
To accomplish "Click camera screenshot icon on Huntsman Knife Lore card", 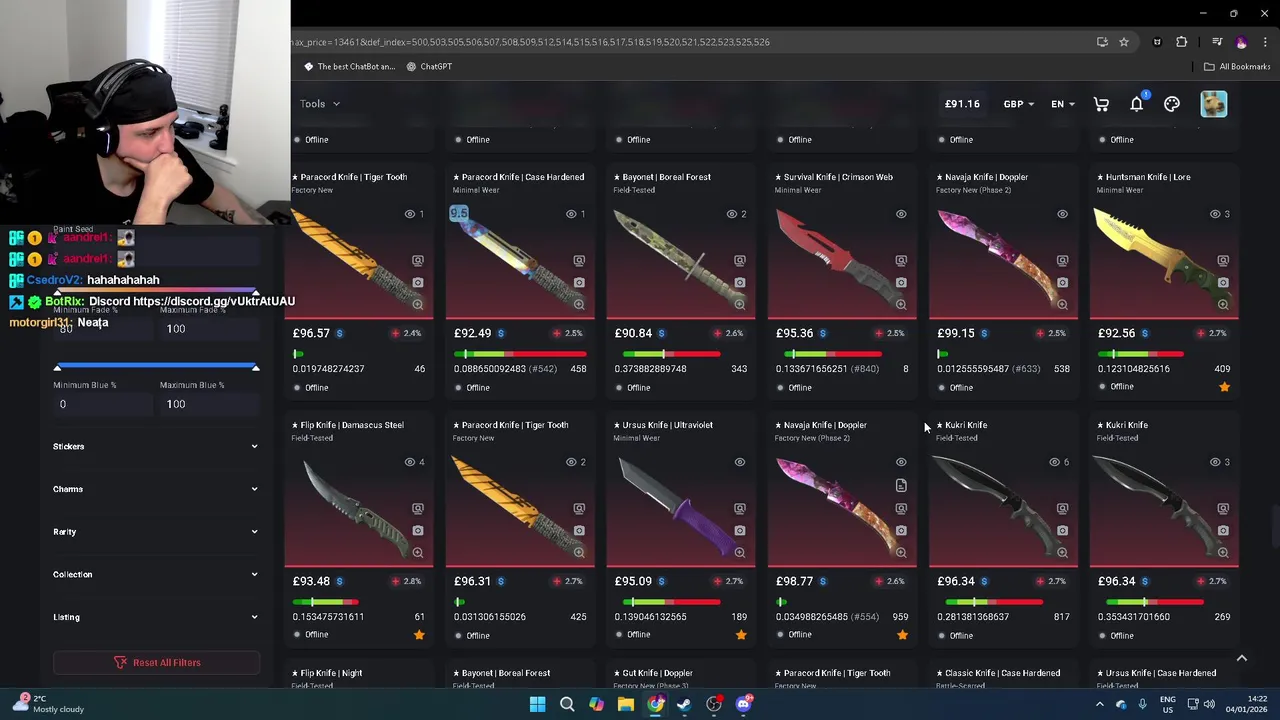I will tap(1223, 282).
